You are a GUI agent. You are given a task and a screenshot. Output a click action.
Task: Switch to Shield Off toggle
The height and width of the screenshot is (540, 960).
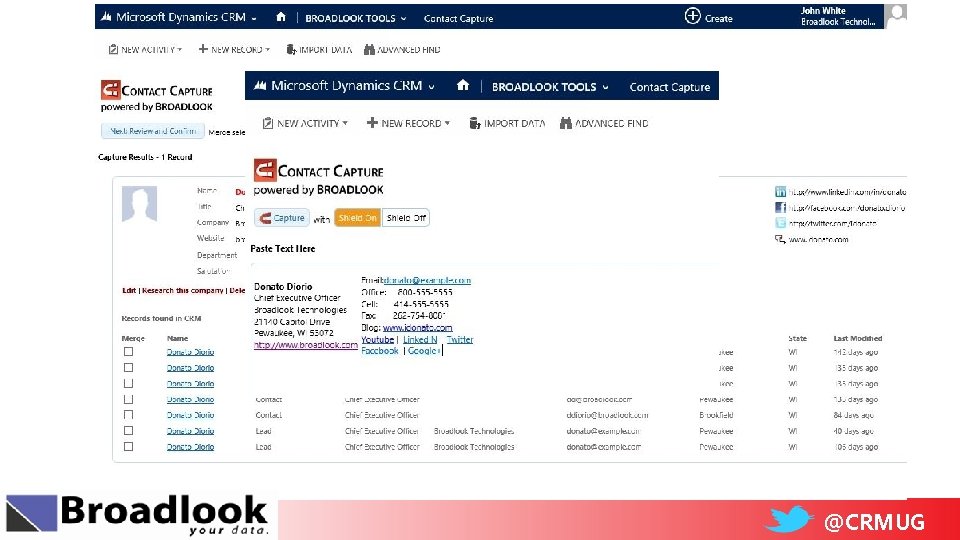(x=406, y=218)
